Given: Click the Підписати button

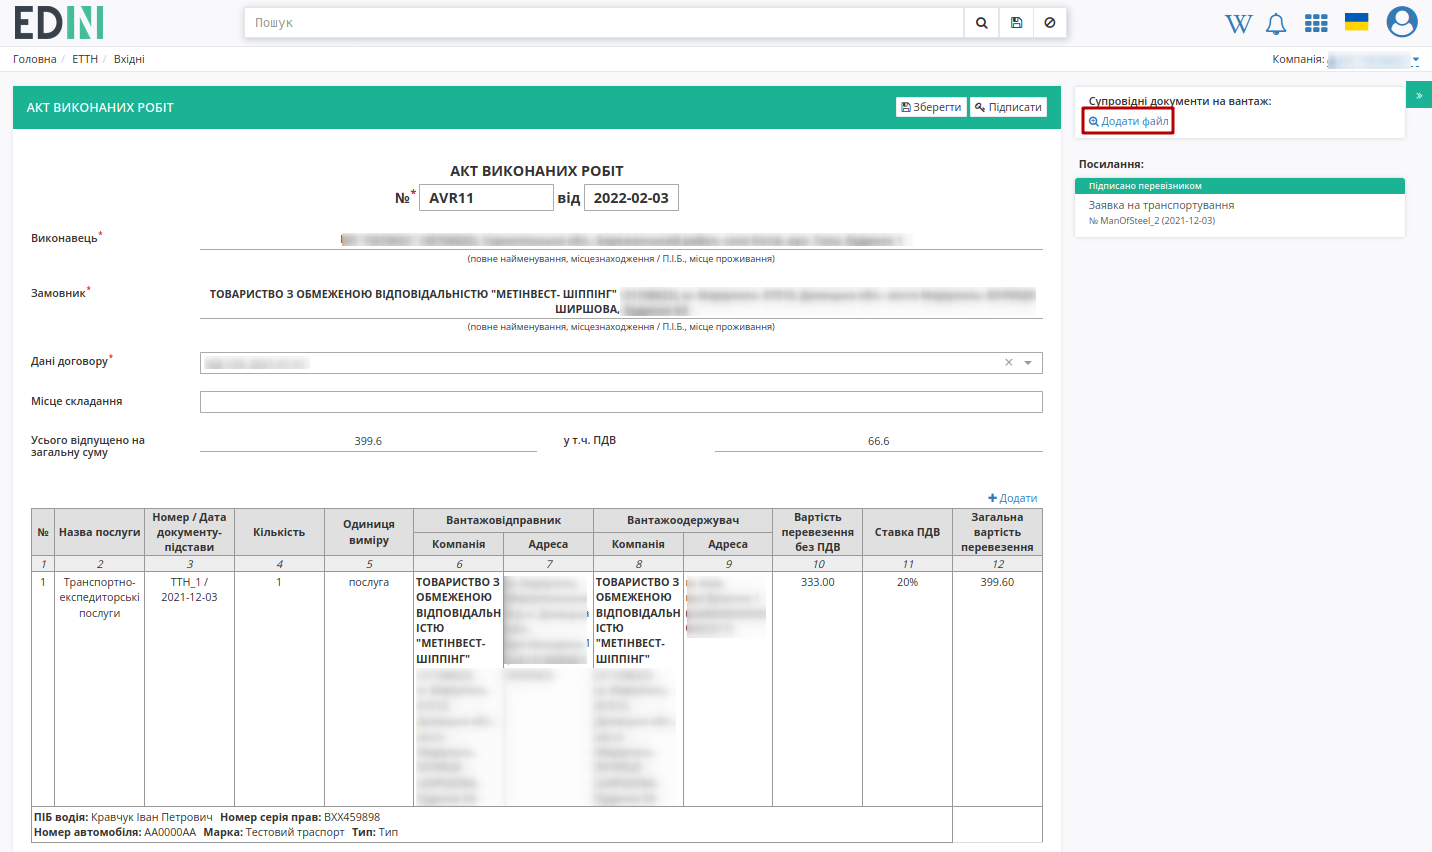Looking at the screenshot, I should [x=1008, y=107].
